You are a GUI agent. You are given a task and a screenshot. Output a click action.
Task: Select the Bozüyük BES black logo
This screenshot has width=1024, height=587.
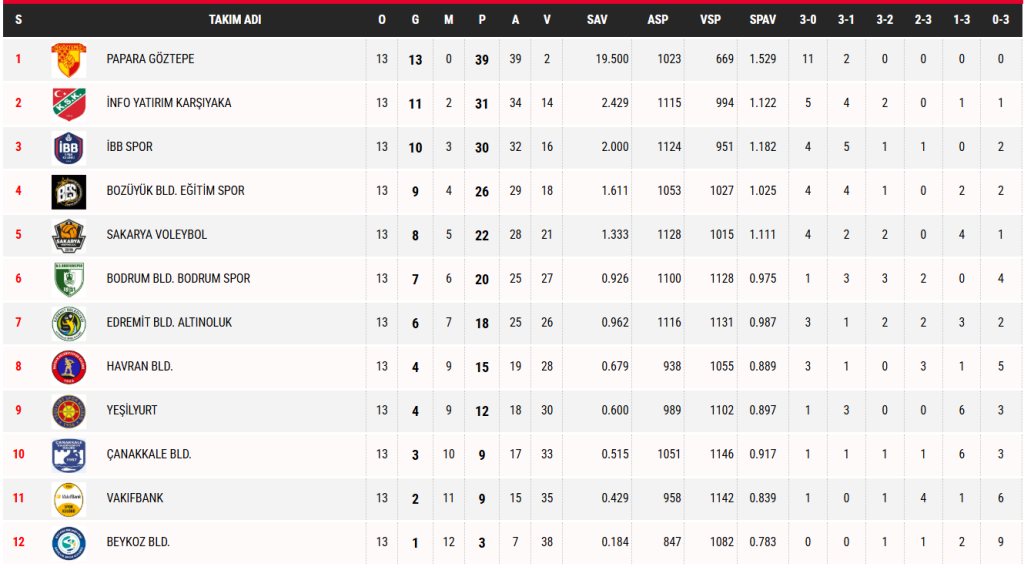click(69, 191)
